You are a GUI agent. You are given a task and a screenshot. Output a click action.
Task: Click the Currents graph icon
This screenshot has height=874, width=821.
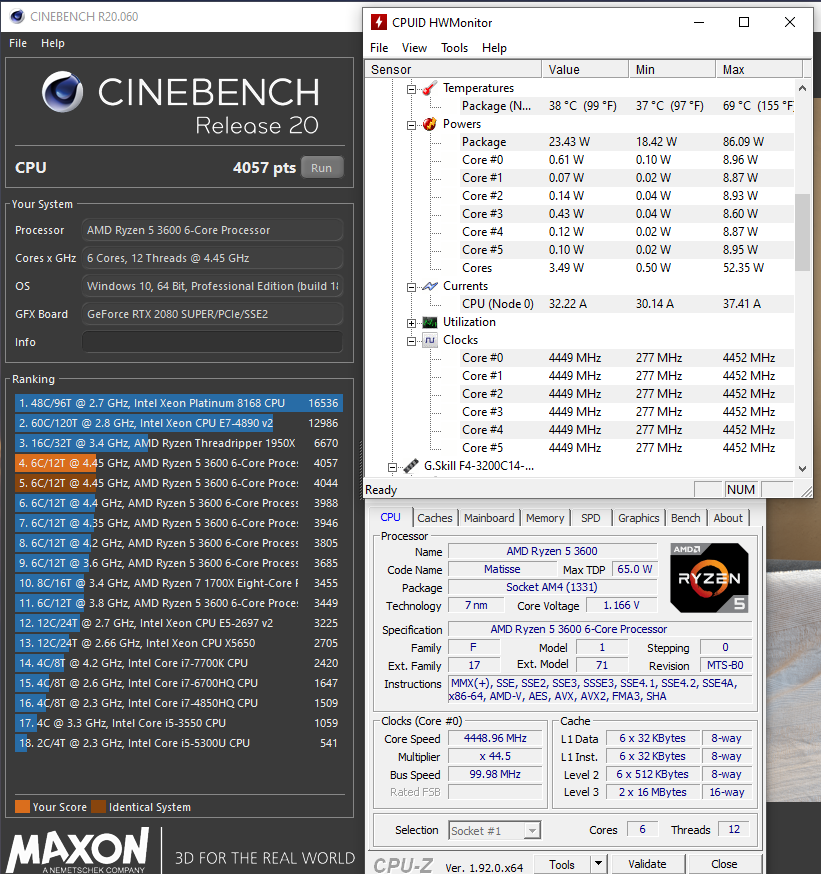coord(429,286)
